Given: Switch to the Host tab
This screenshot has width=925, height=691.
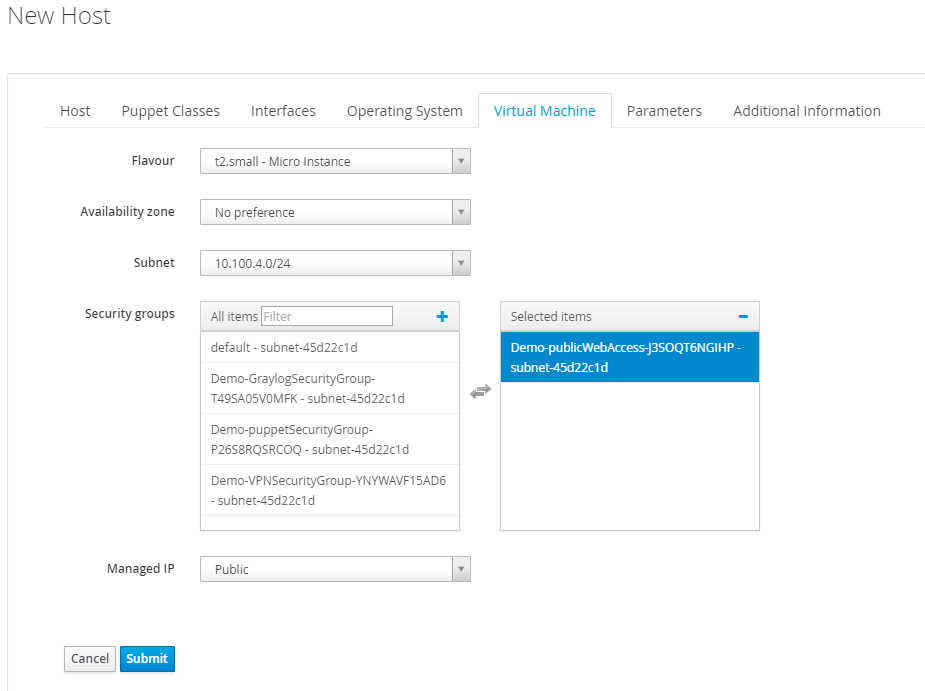Looking at the screenshot, I should point(75,111).
